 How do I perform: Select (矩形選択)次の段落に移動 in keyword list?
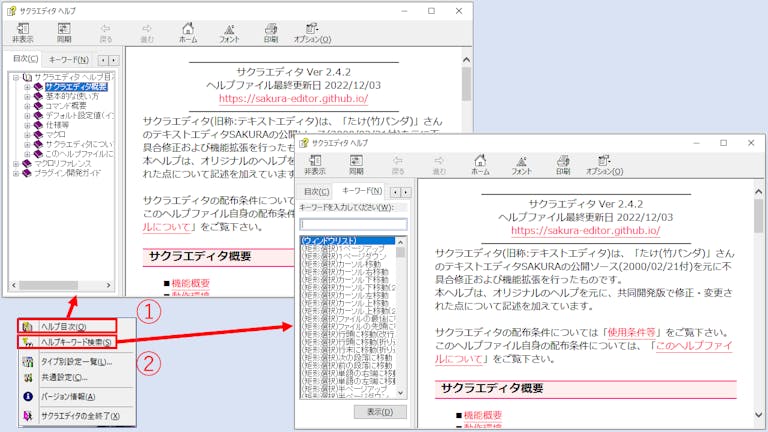346,358
